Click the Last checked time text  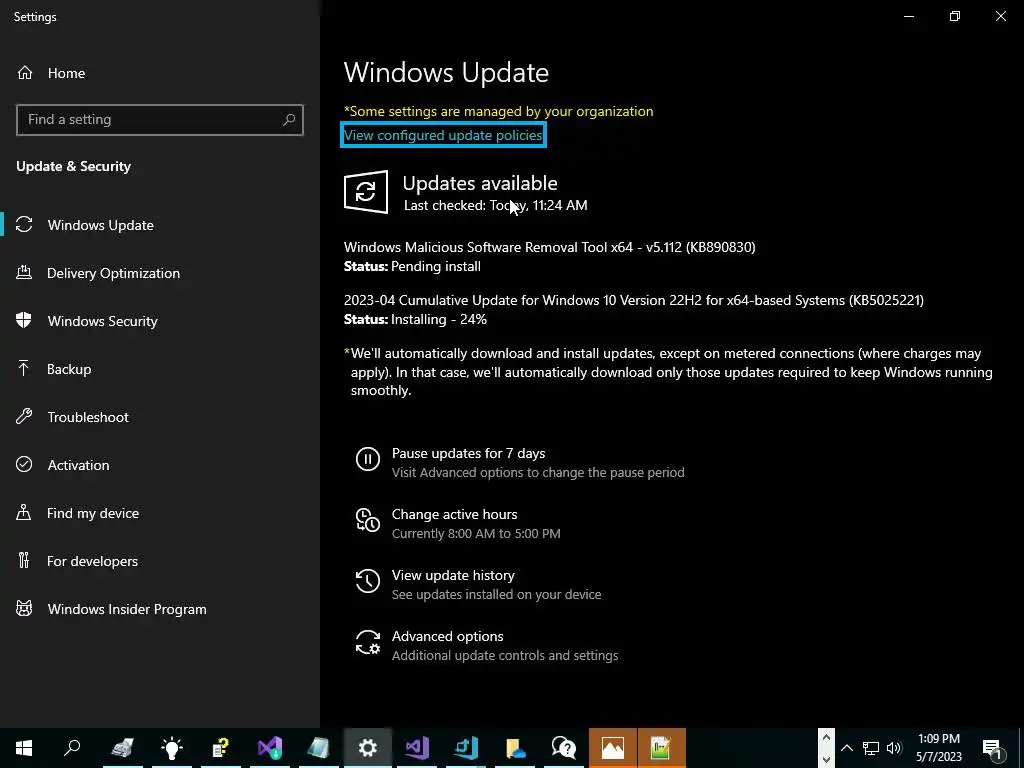(496, 205)
